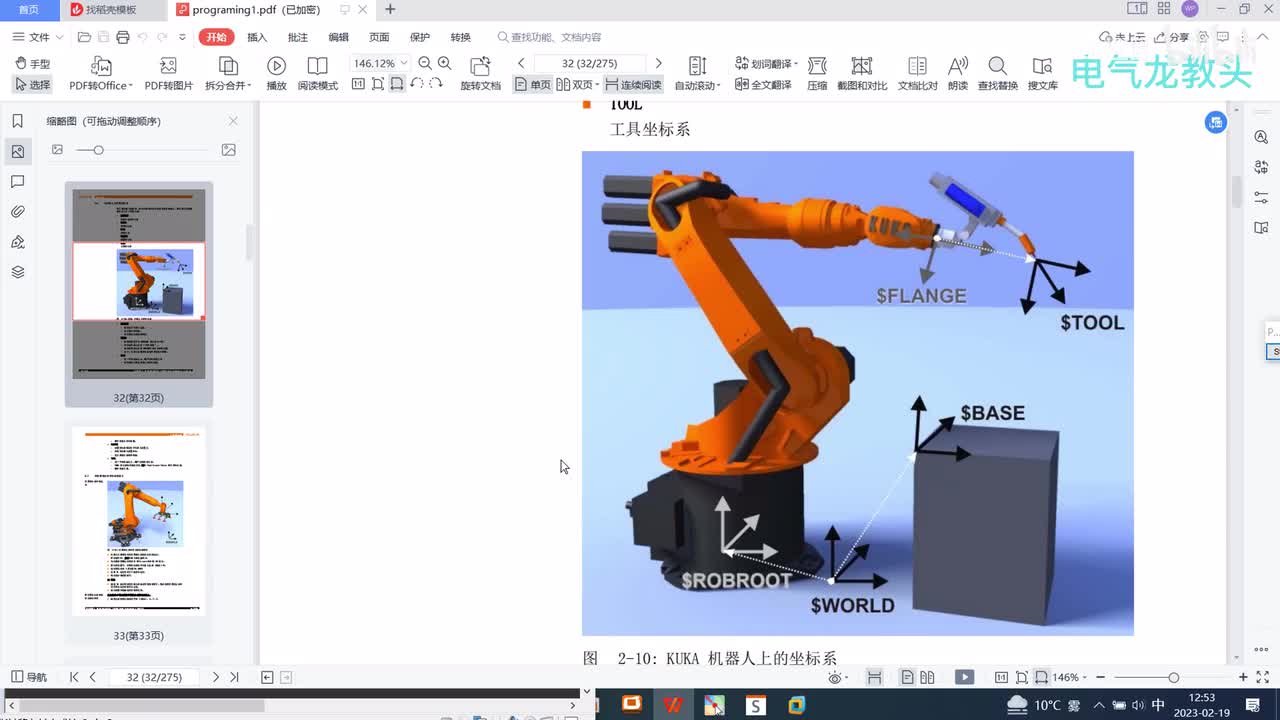Click the print icon in quick toolbar

coord(122,37)
